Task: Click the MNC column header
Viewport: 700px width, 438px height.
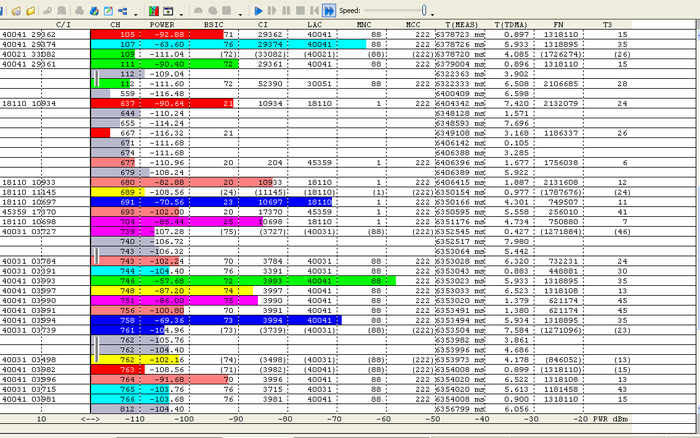Action: [364, 25]
